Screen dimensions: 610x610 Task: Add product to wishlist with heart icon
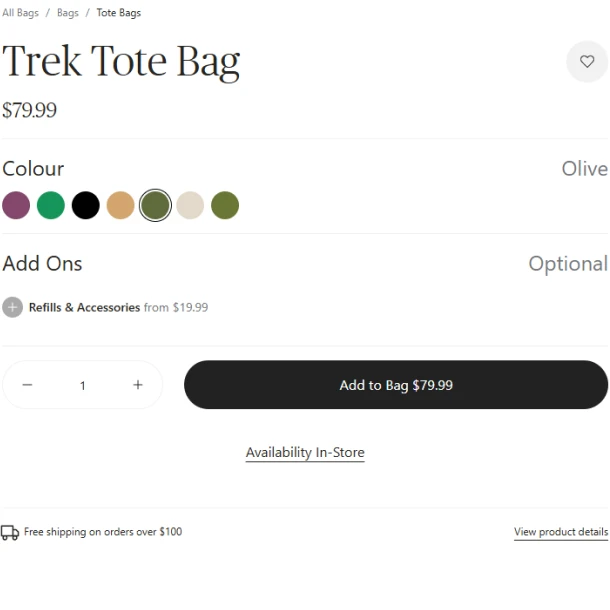(x=587, y=62)
